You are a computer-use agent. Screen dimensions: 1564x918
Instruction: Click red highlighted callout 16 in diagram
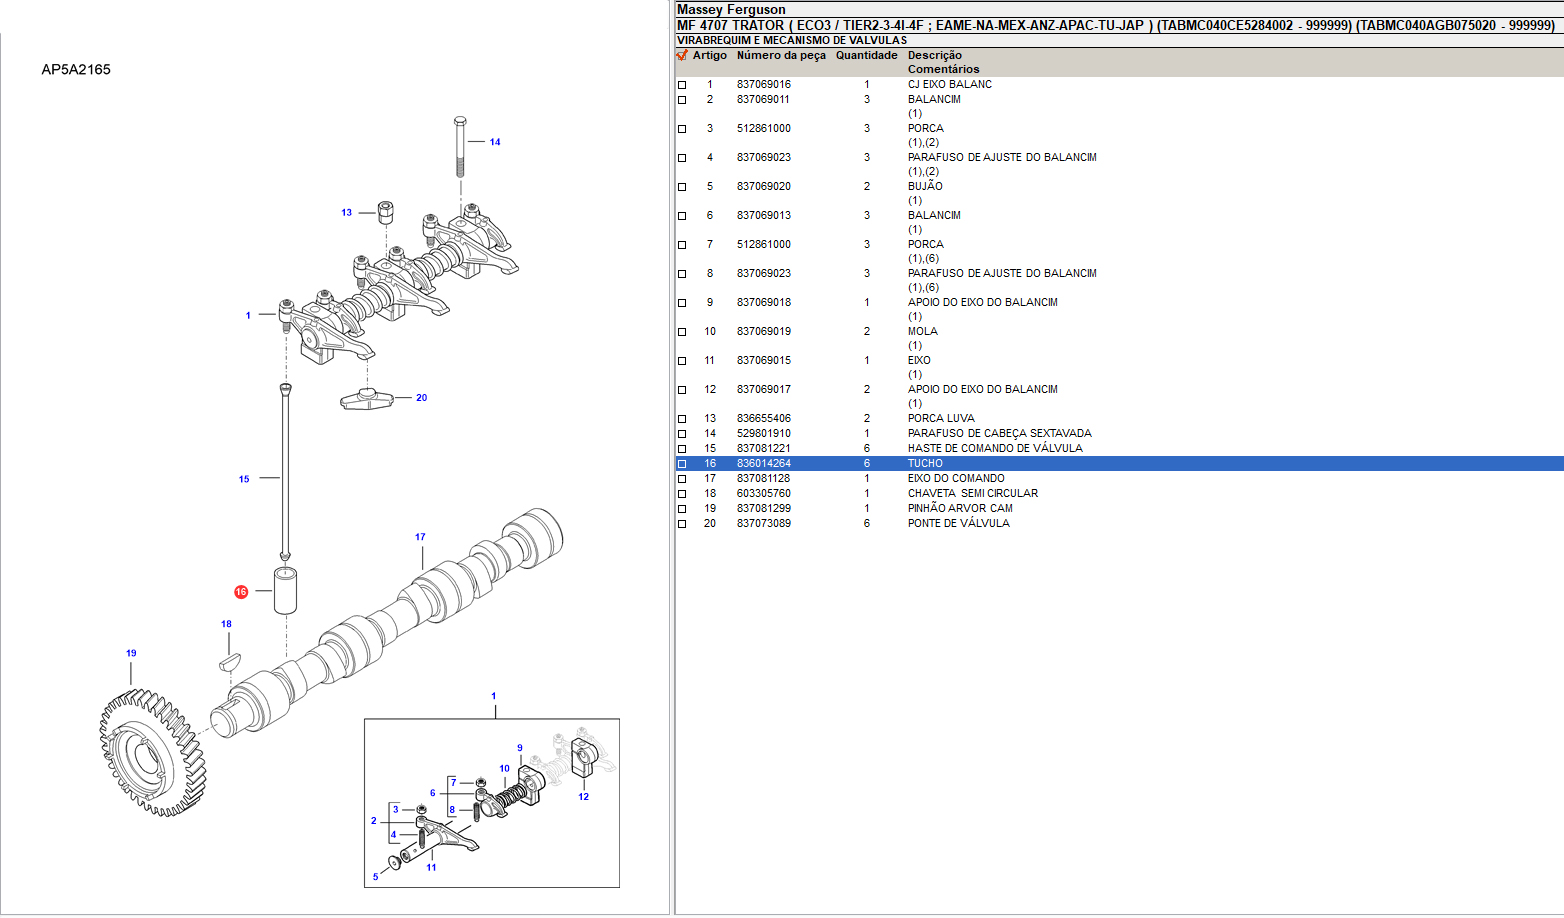point(241,592)
